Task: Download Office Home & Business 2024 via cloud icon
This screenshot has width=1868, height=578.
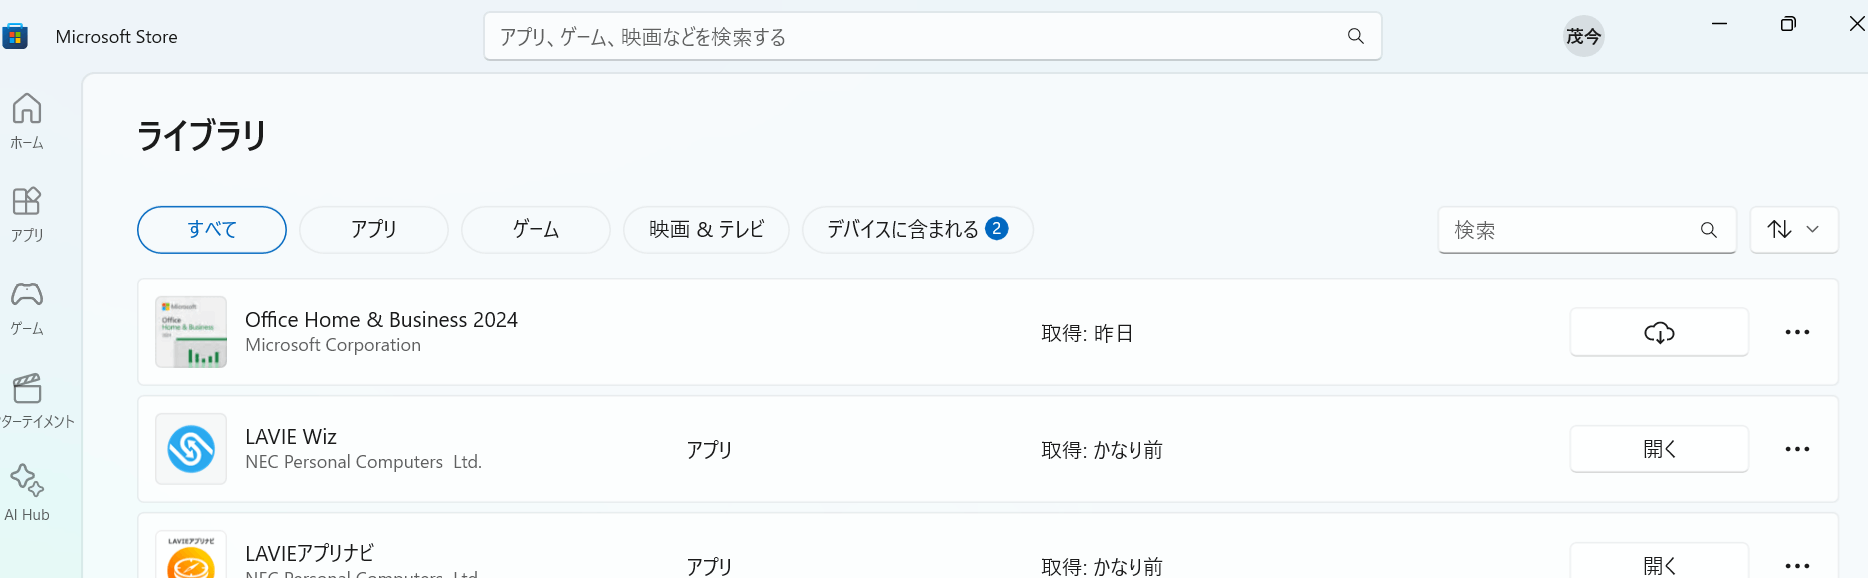Action: tap(1658, 331)
